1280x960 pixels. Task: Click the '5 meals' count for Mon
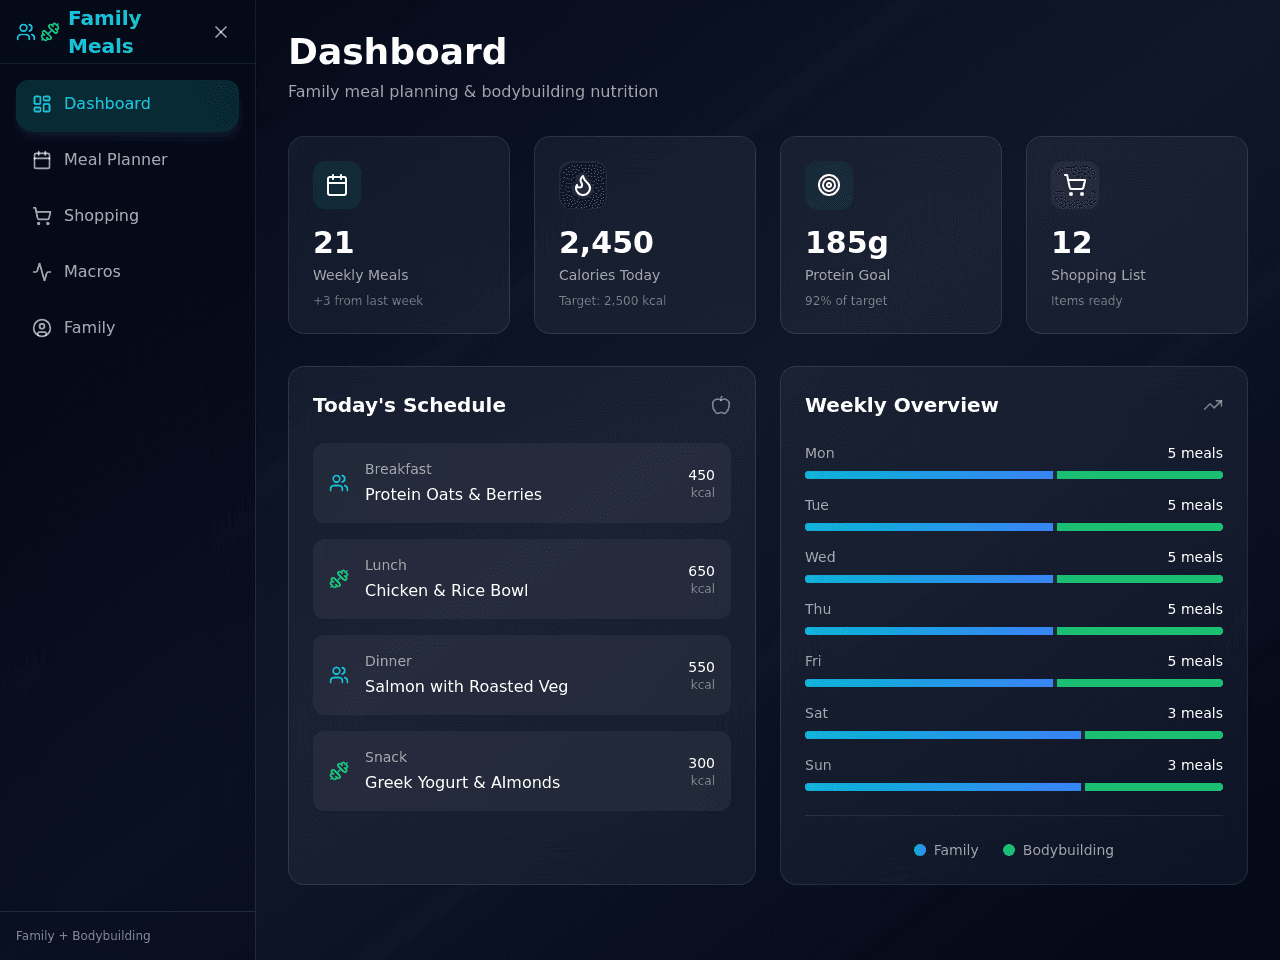1195,453
